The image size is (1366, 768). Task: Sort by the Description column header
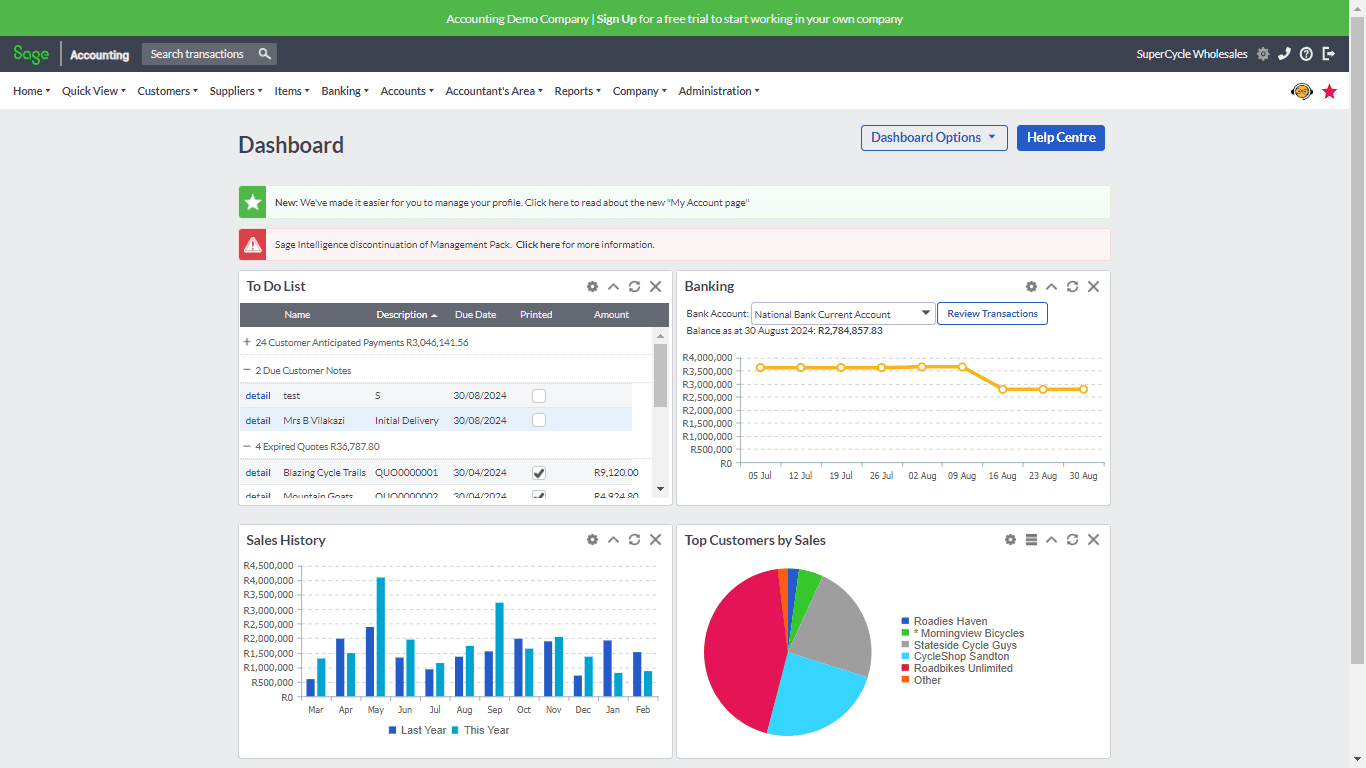(x=406, y=315)
